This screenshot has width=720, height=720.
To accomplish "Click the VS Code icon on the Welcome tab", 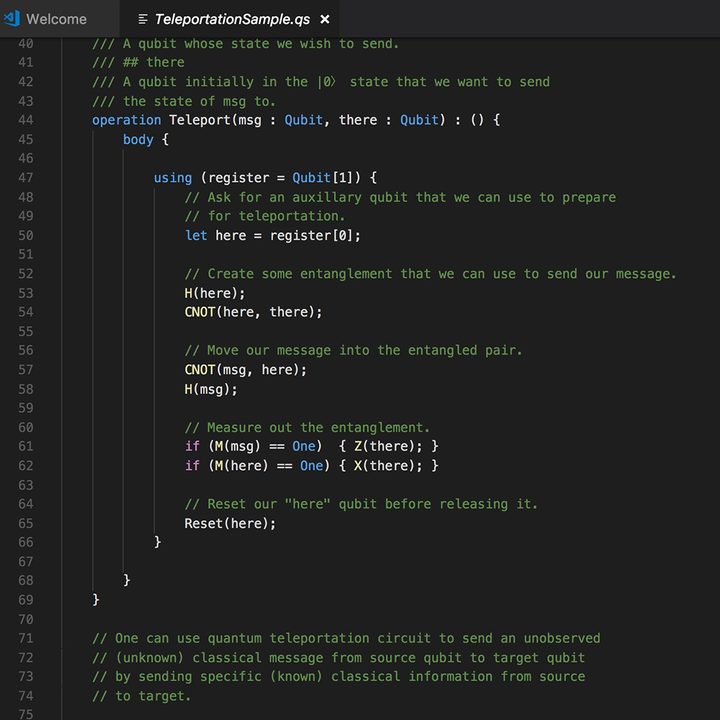I will coord(12,19).
